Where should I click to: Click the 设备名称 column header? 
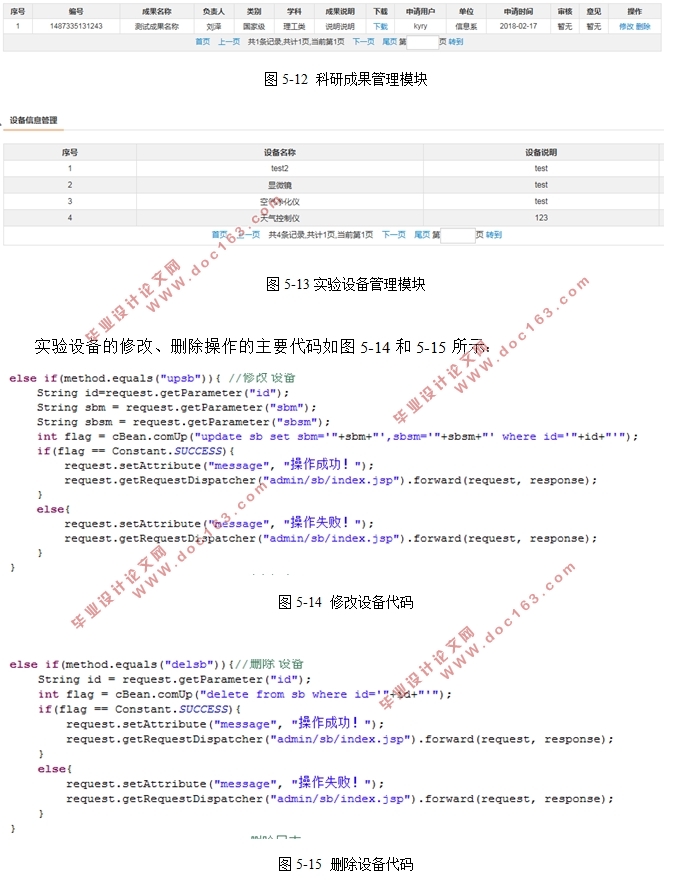[x=280, y=152]
